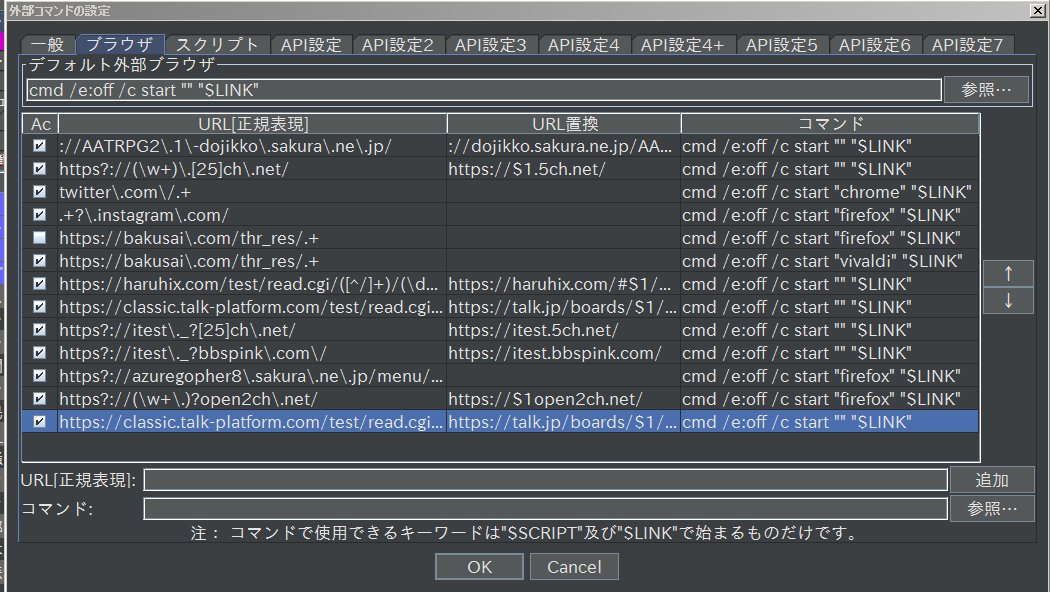Image resolution: width=1050 pixels, height=592 pixels.
Task: Dismiss dialog with Cancel button
Action: (x=574, y=567)
